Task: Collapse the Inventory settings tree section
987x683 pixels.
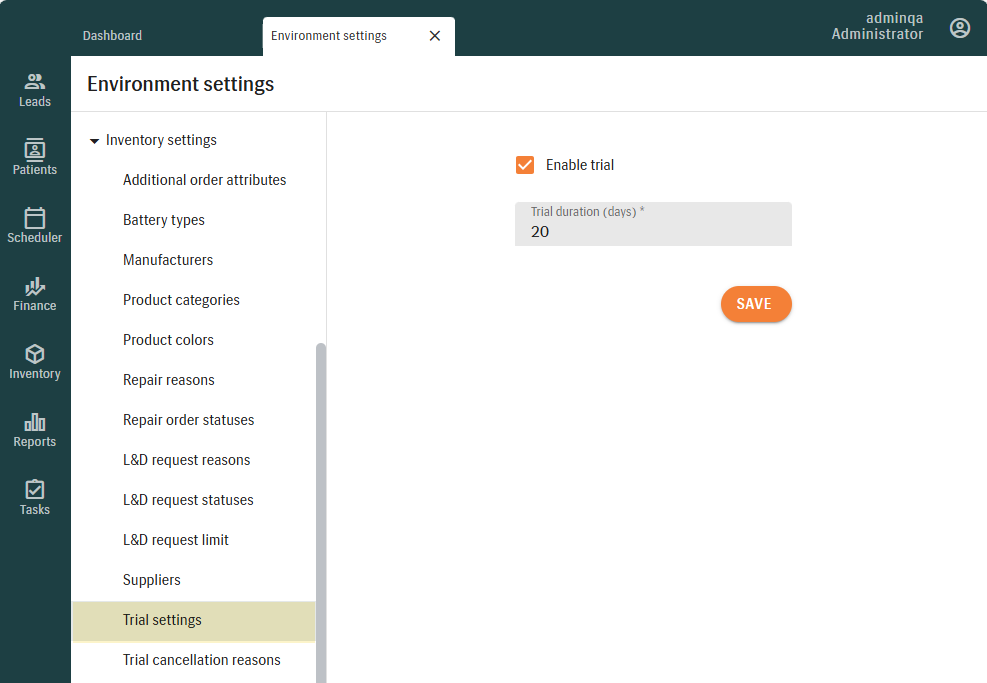Action: [95, 141]
